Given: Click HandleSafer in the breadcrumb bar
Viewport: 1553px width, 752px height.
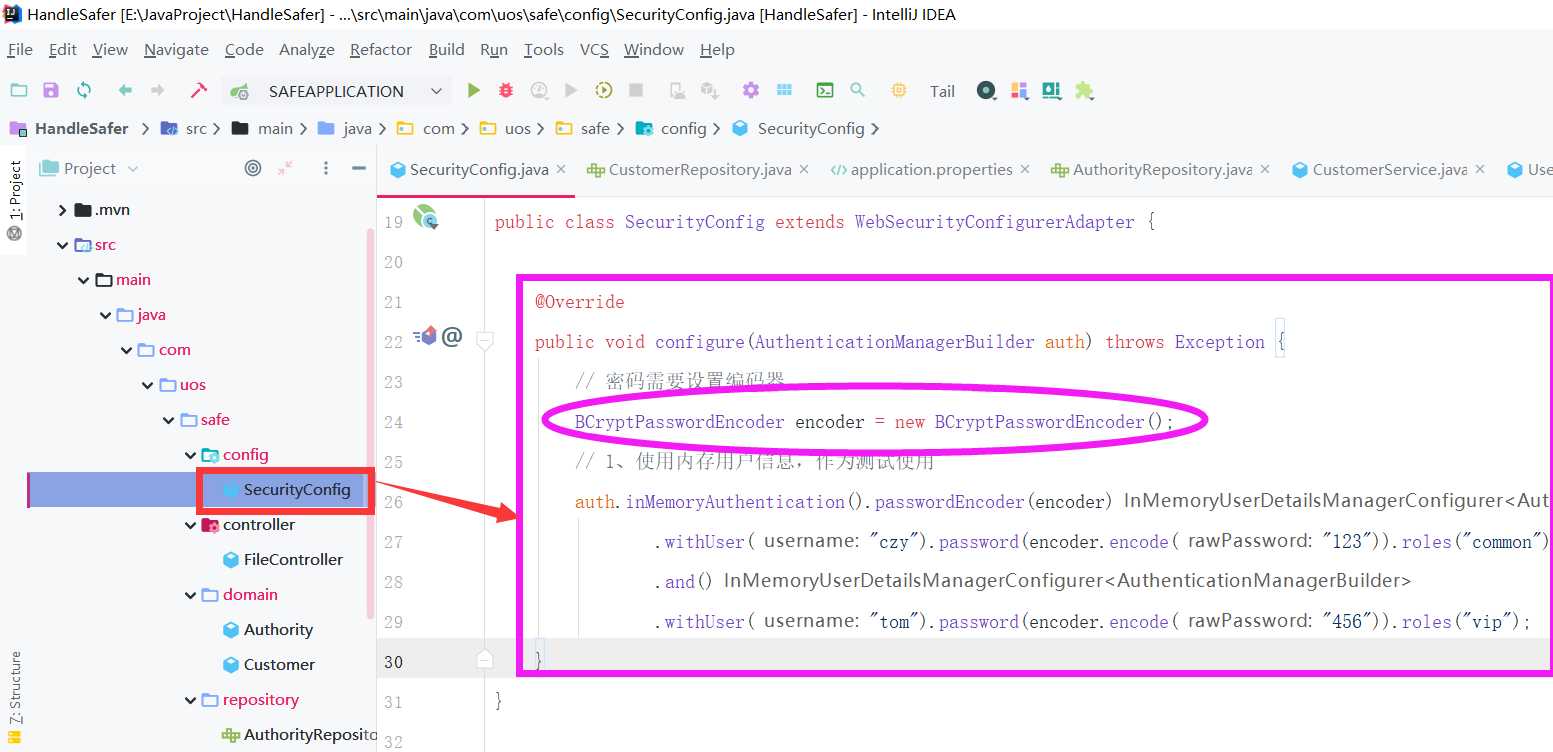Looking at the screenshot, I should (x=81, y=128).
